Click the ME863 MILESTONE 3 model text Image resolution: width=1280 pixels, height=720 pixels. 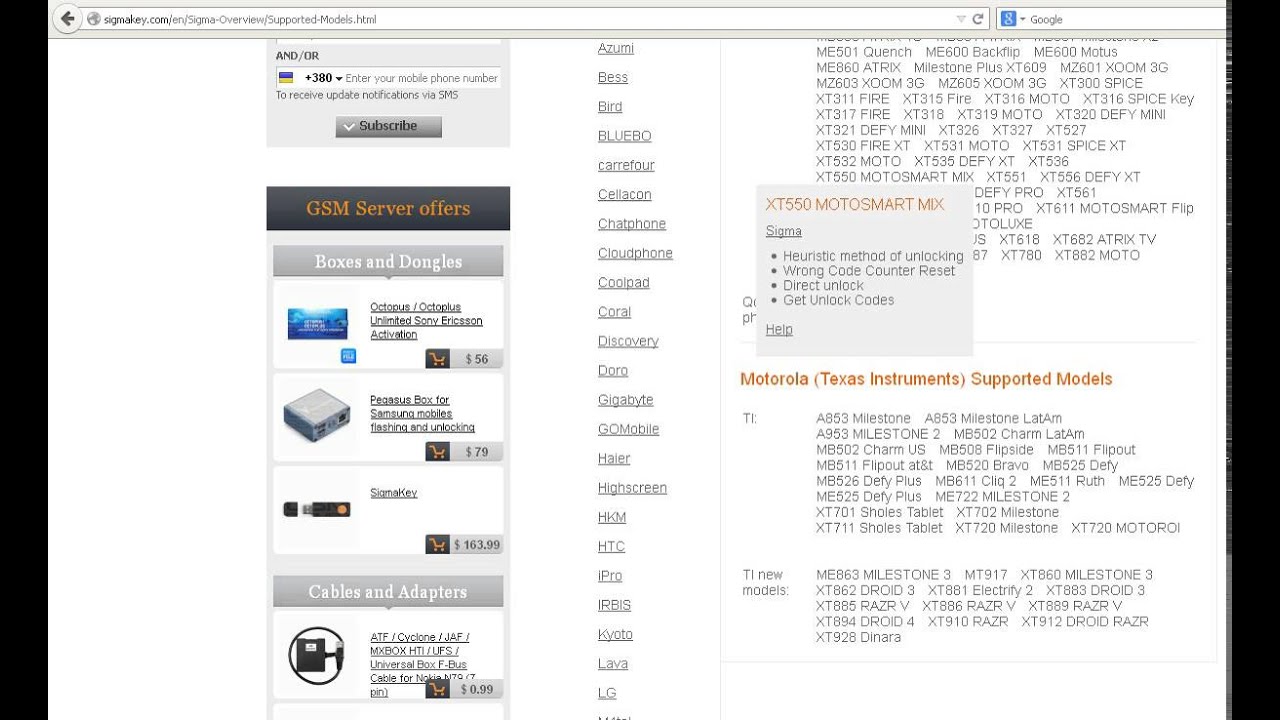coord(883,575)
